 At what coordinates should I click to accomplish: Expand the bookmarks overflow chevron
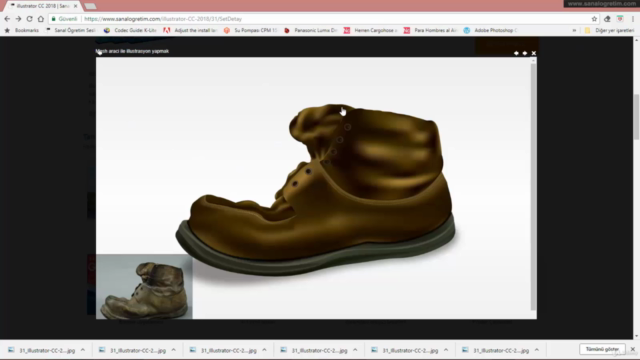[x=574, y=30]
